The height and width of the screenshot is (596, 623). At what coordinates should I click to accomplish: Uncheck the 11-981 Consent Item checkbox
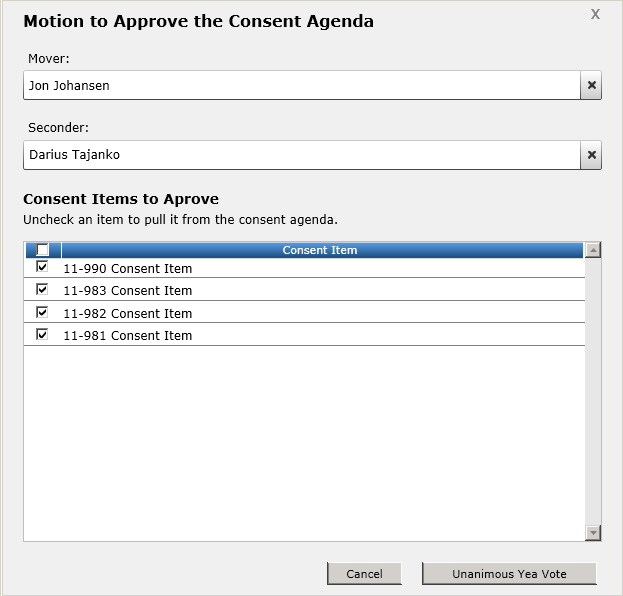pyautogui.click(x=42, y=335)
